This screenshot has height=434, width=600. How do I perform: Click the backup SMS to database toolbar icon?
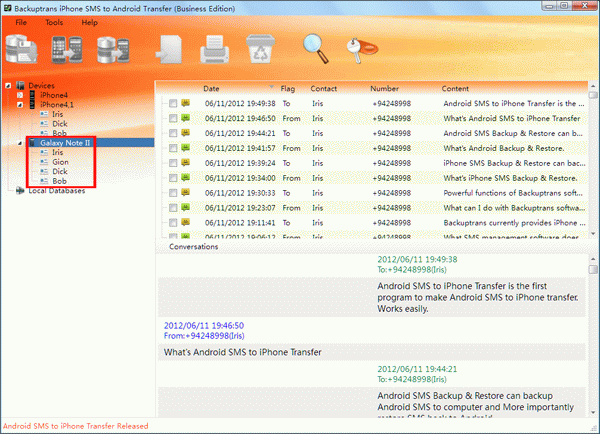[21, 49]
